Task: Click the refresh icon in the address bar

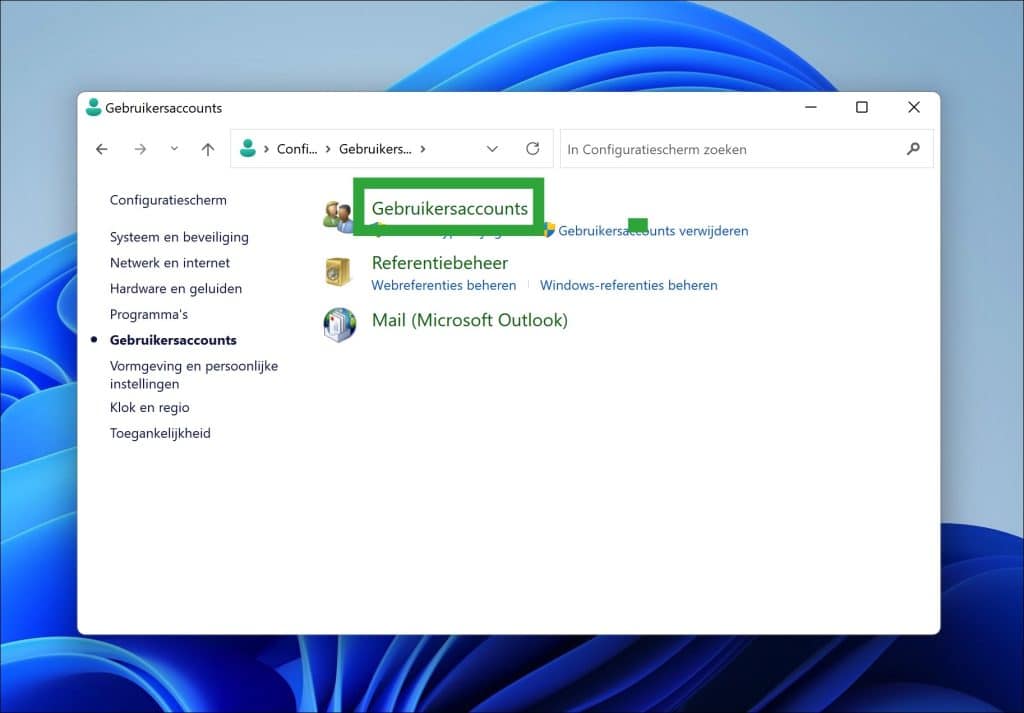Action: click(x=532, y=148)
